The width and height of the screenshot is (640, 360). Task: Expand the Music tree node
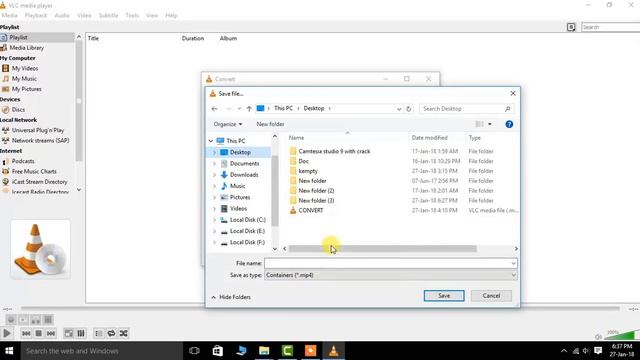214,186
